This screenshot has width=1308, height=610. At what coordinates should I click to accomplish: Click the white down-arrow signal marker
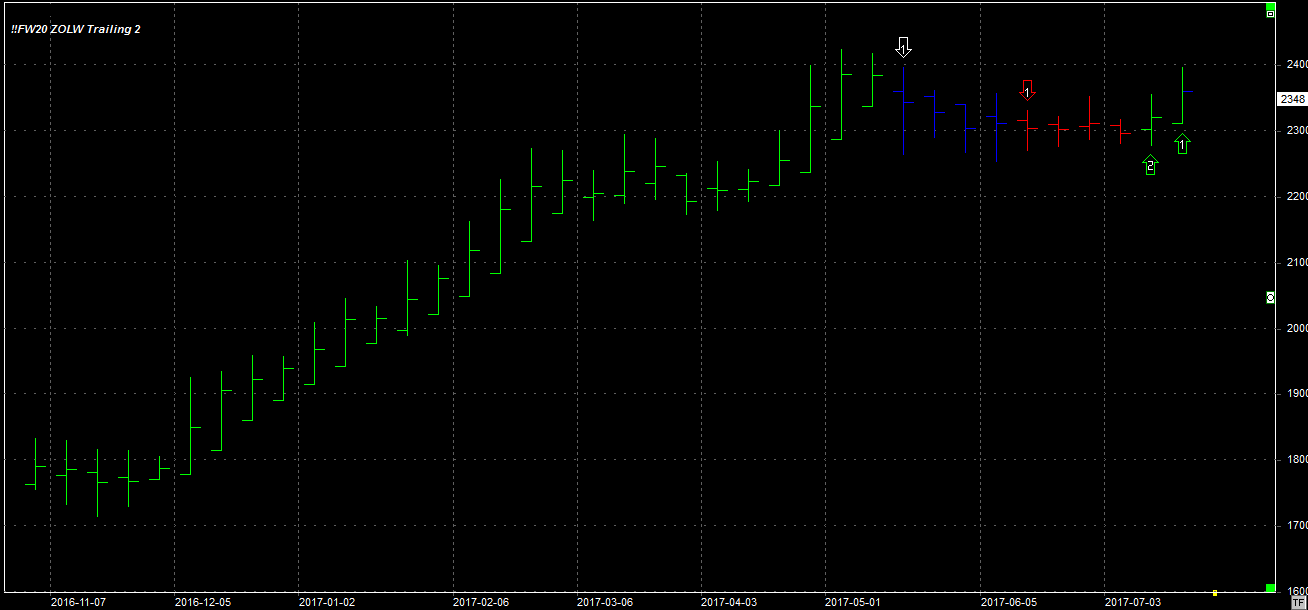point(903,47)
